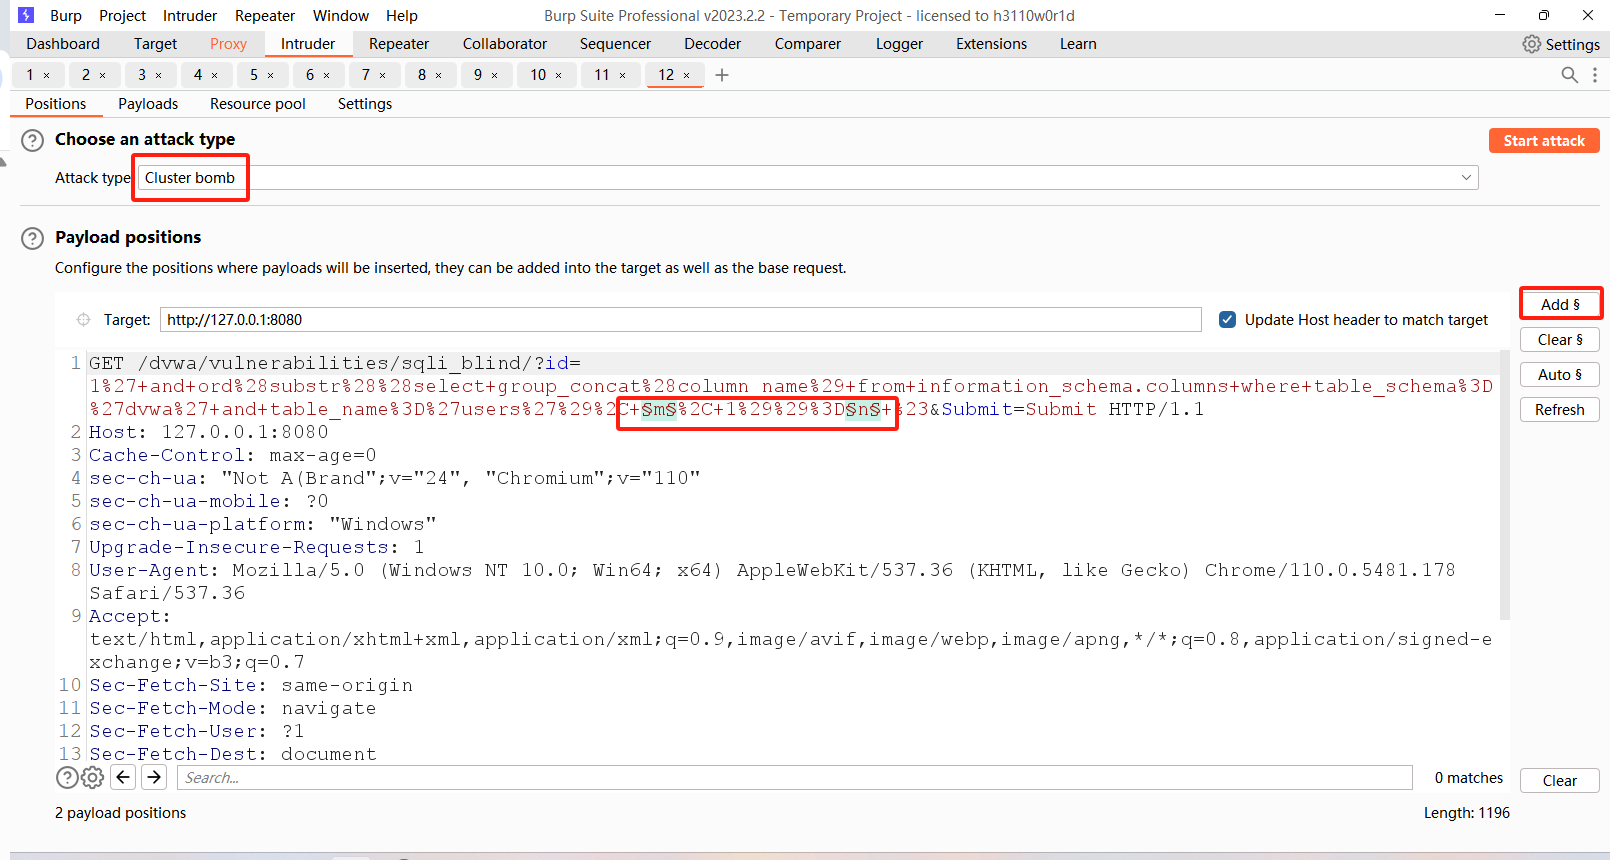Image resolution: width=1610 pixels, height=860 pixels.
Task: Go to previous search match arrow
Action: click(x=123, y=777)
